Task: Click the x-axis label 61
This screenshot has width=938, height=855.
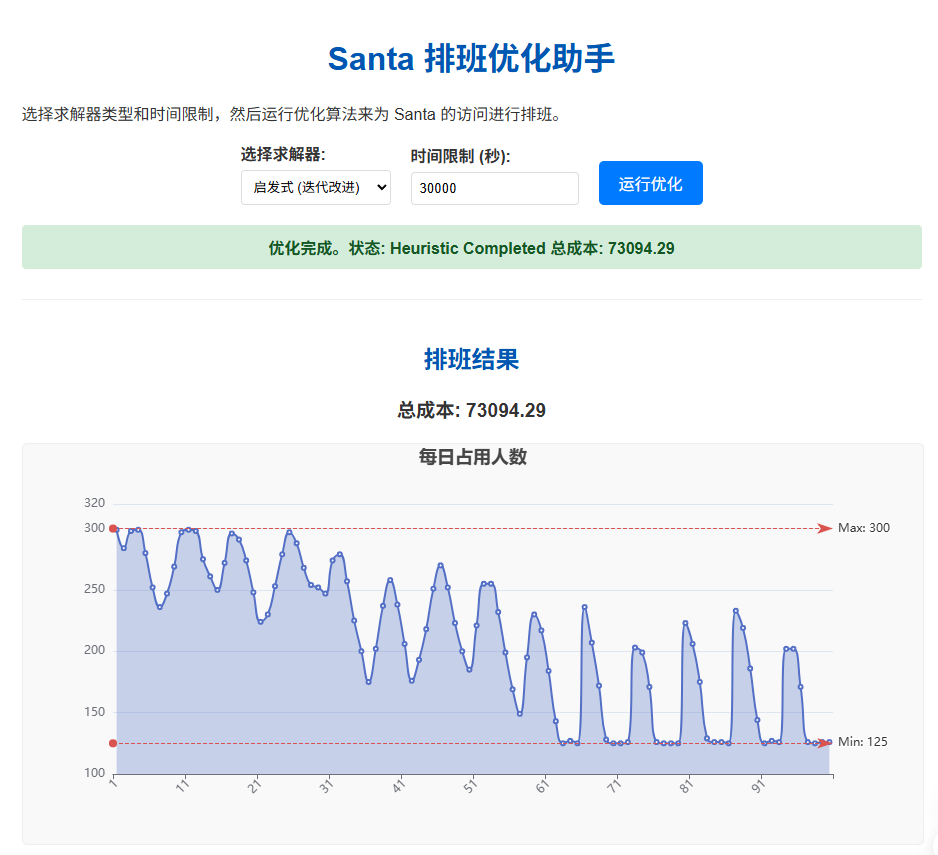Action: tap(543, 786)
